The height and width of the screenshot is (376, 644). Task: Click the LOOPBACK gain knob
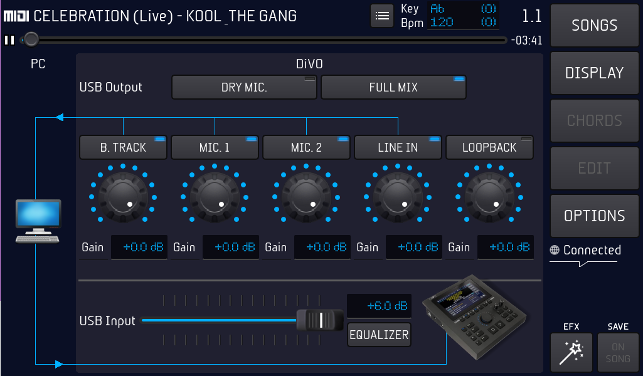489,197
